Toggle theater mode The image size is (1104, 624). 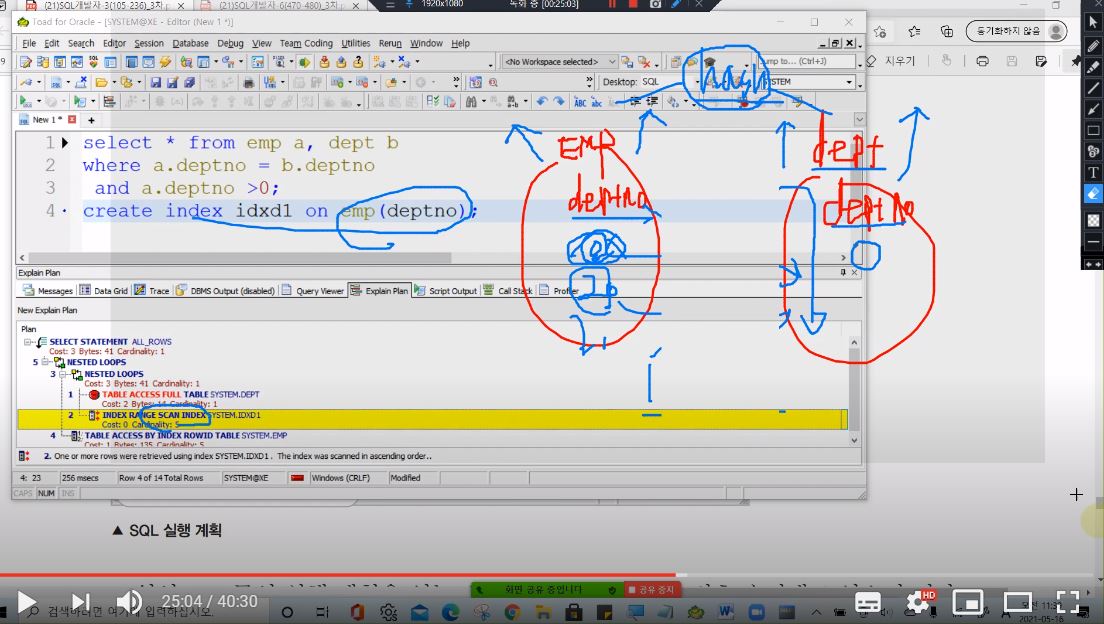pyautogui.click(x=1017, y=602)
